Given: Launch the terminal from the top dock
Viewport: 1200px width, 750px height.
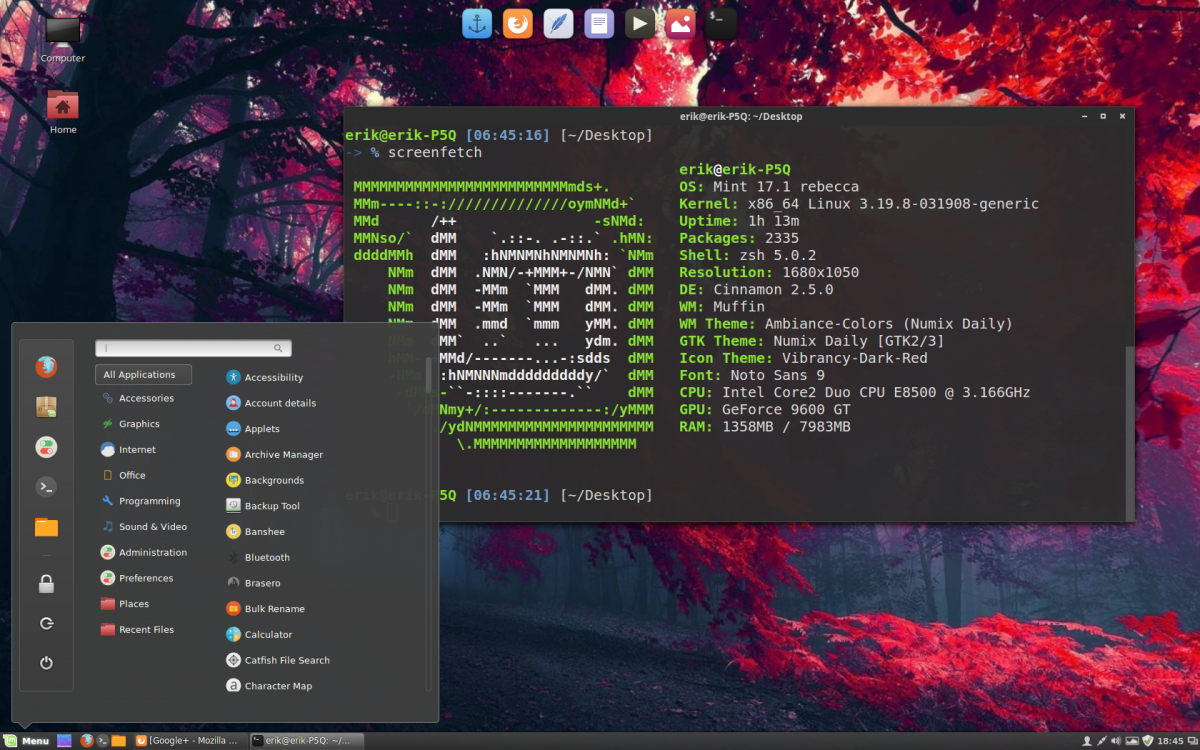Looking at the screenshot, I should [721, 23].
